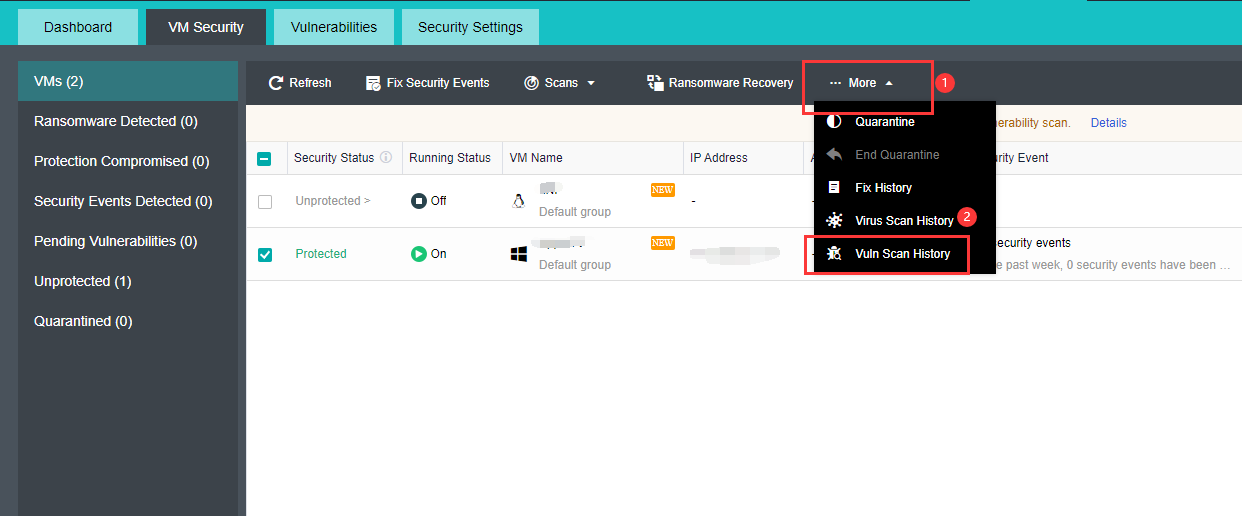Screen dimensions: 1242x516
Task: Sort by the VM Name column header
Action: click(536, 158)
